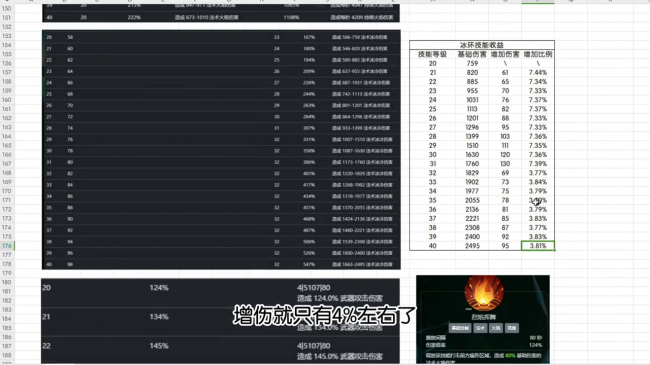650x365 pixels.
Task: Select the fire skill card image
Action: 483,319
